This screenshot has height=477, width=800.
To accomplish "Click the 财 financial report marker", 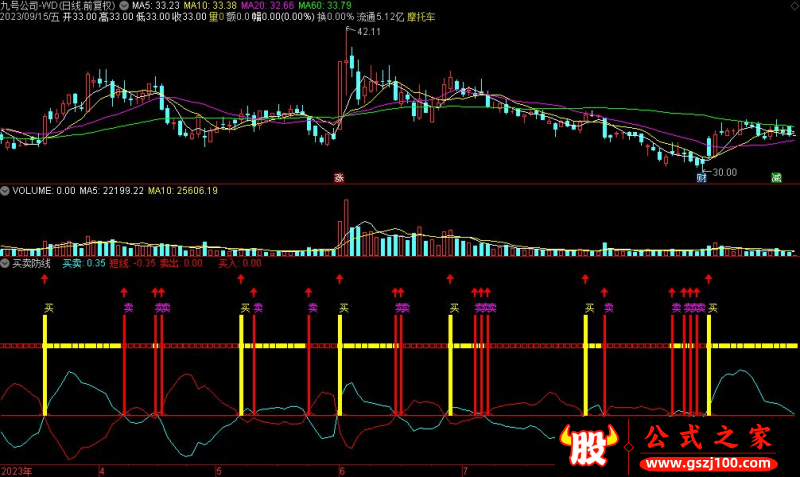I will [x=702, y=178].
